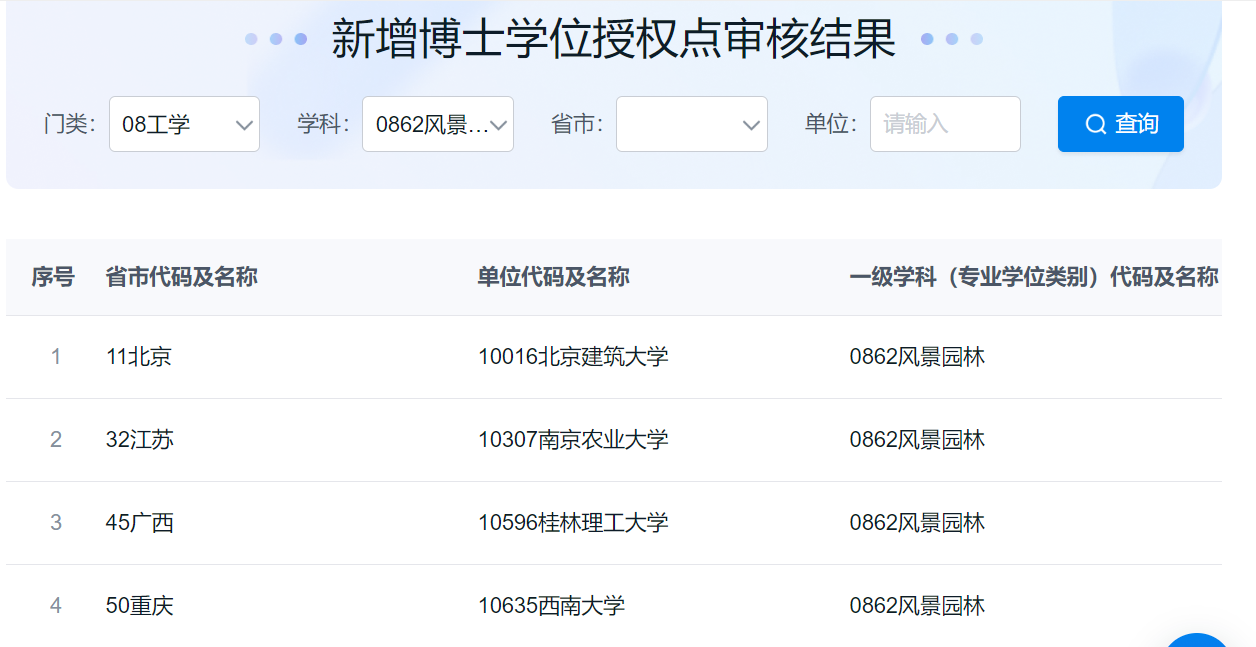Image resolution: width=1256 pixels, height=647 pixels.
Task: Select the 50重庆 cell
Action: pyautogui.click(x=140, y=605)
